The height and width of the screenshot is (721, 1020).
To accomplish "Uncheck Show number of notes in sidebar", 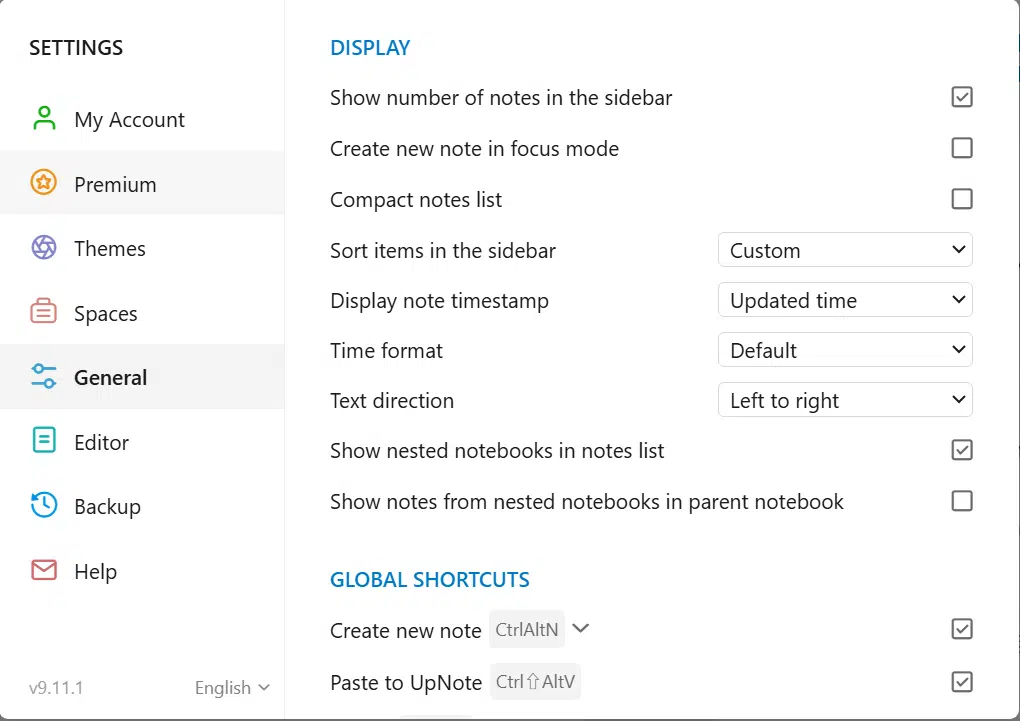I will pos(961,97).
